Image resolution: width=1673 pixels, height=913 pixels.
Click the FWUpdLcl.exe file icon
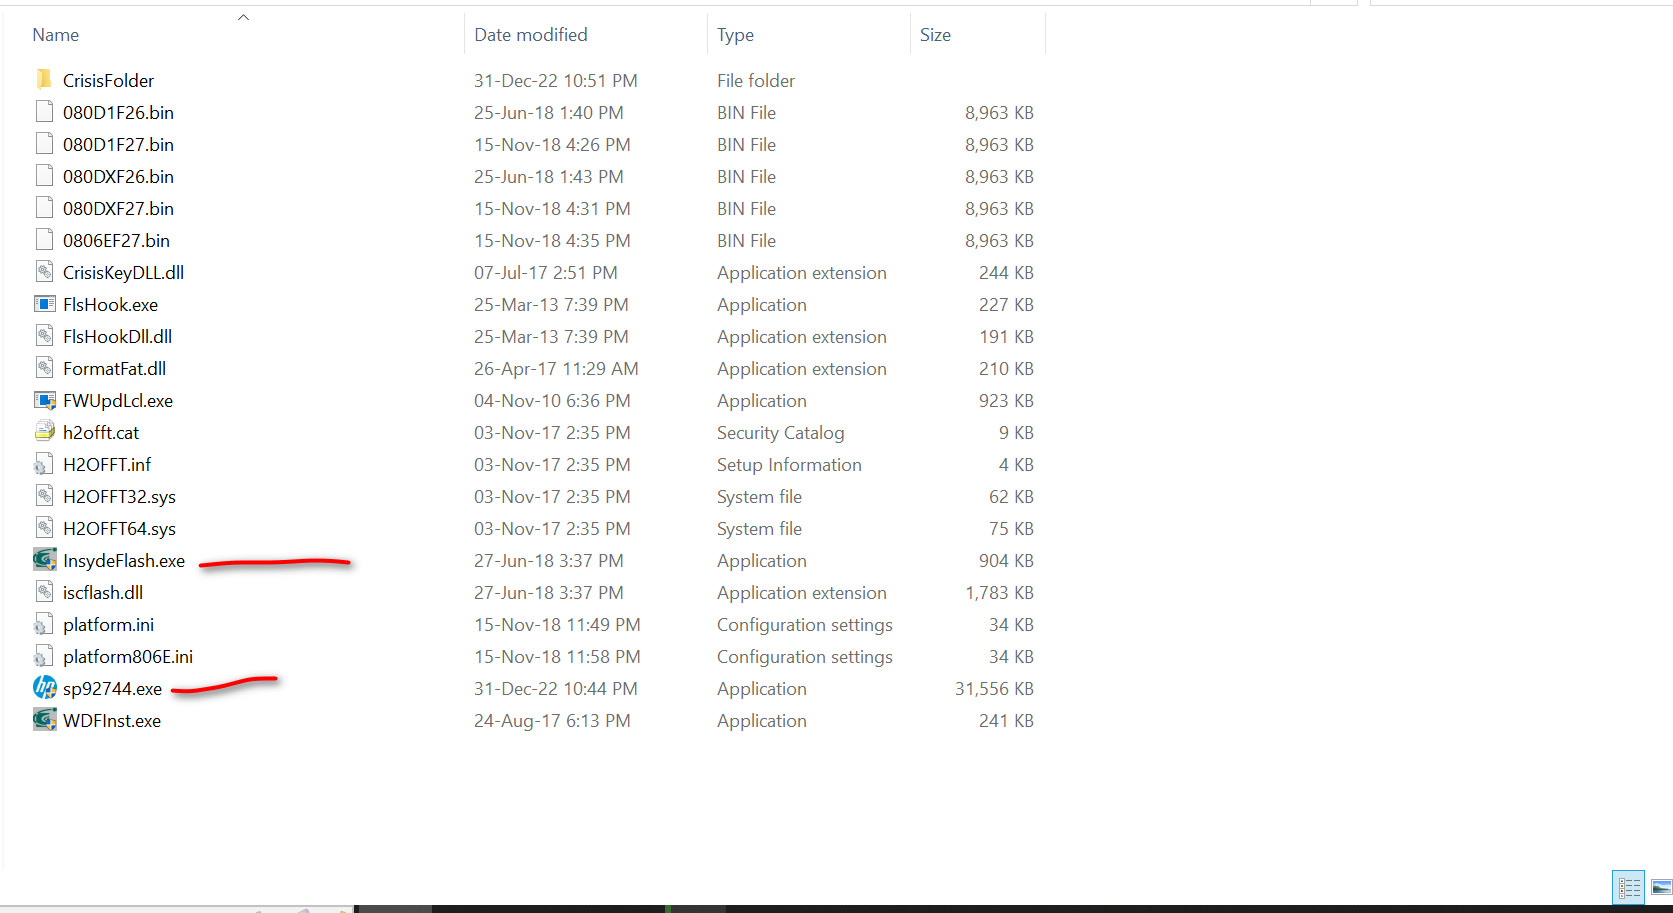44,400
